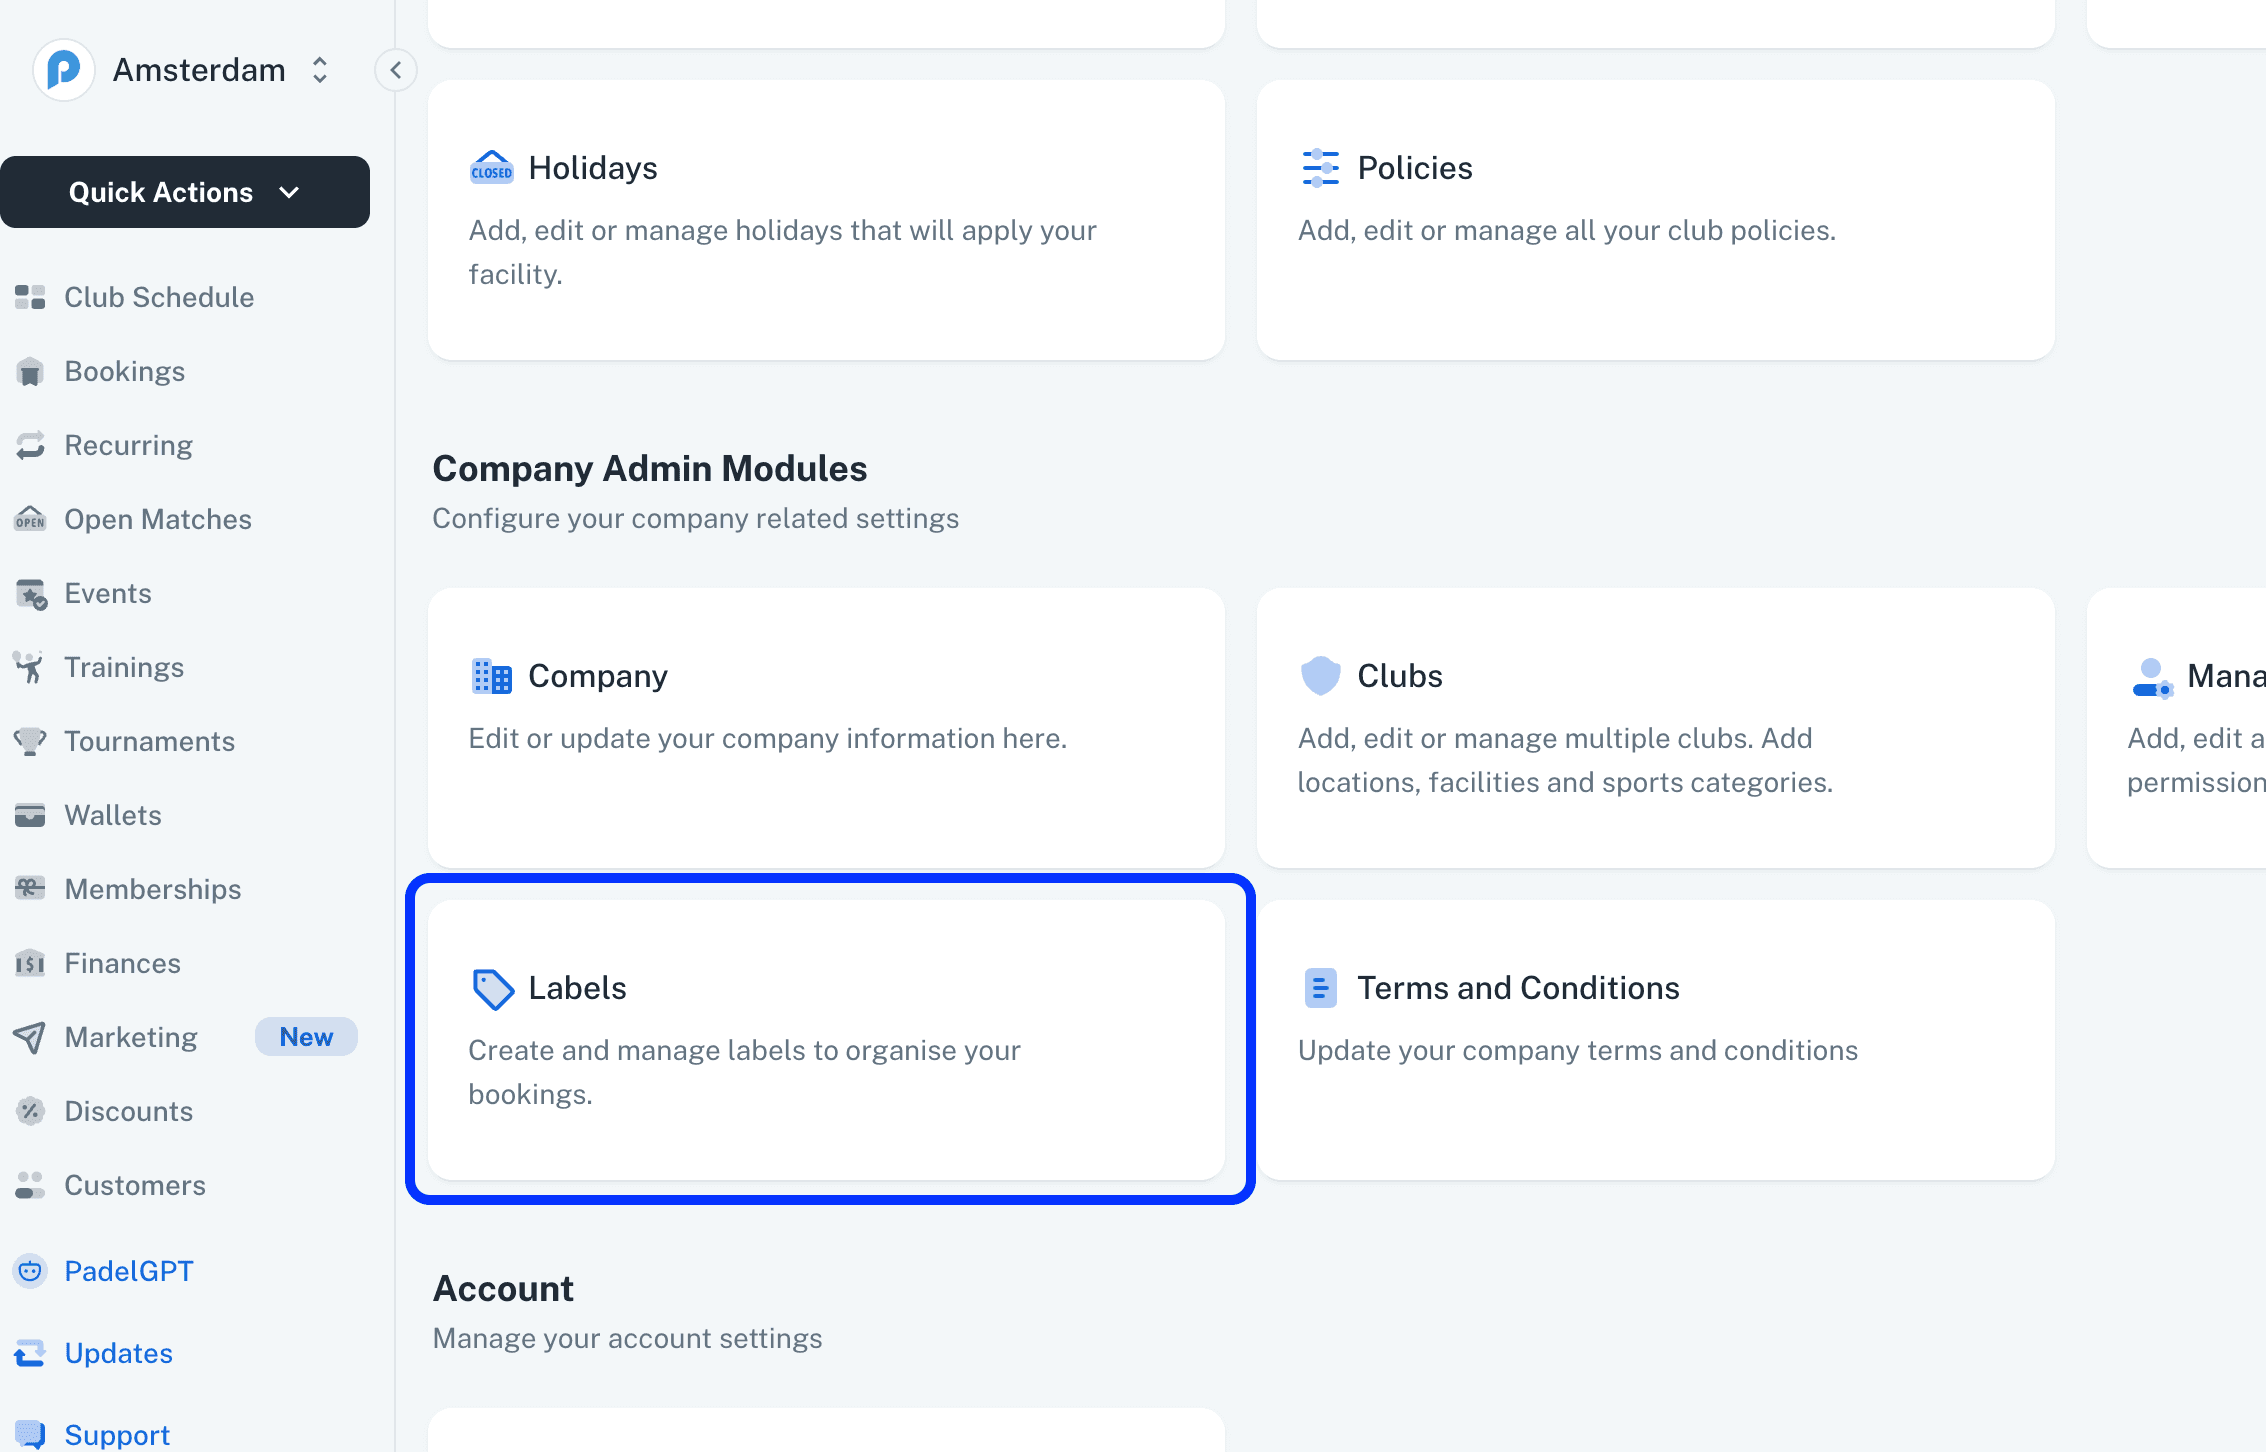Image resolution: width=2266 pixels, height=1452 pixels.
Task: Click the Policies sliders icon
Action: pyautogui.click(x=1320, y=168)
